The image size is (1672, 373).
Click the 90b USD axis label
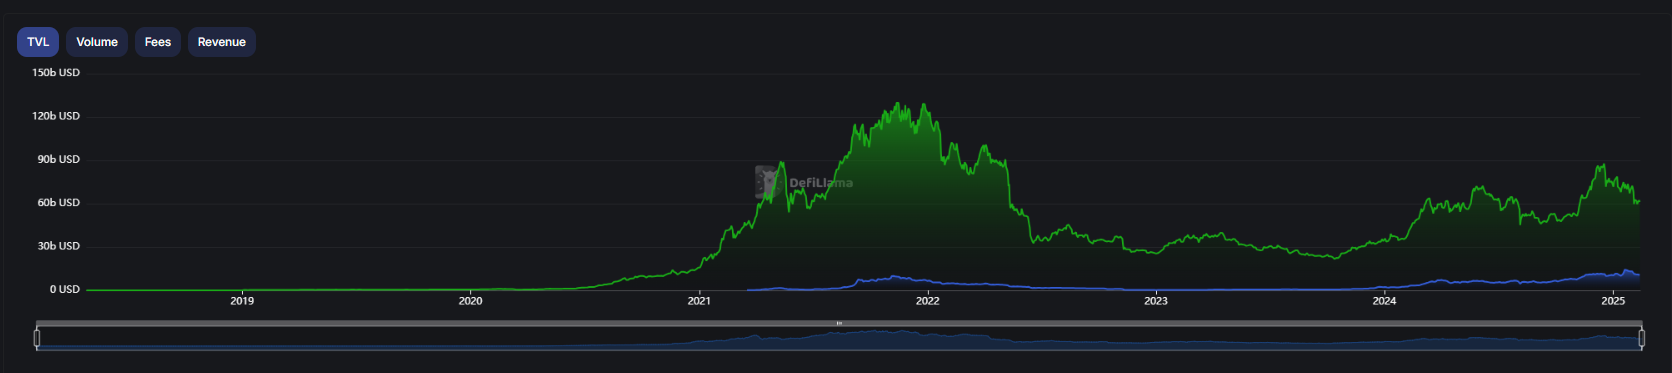(59, 159)
